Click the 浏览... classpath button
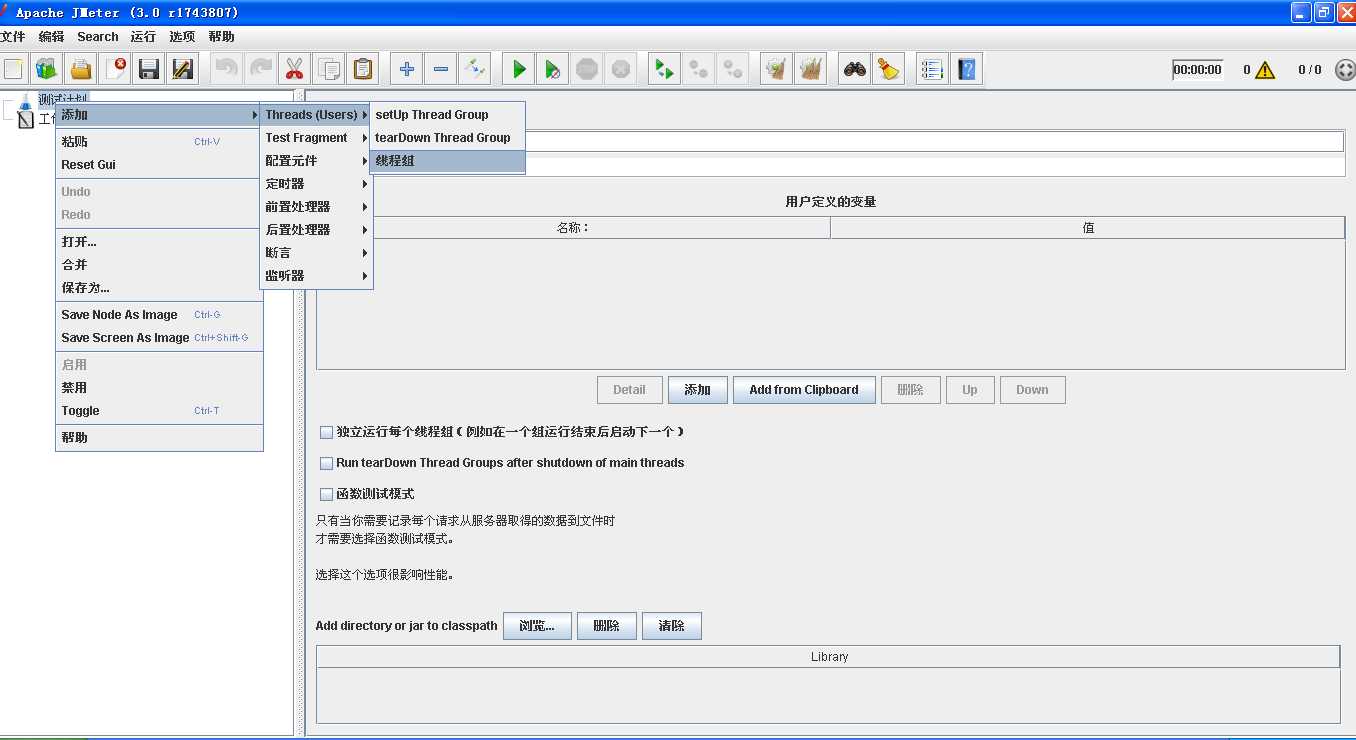Screen dimensions: 1356x740 click(x=537, y=626)
